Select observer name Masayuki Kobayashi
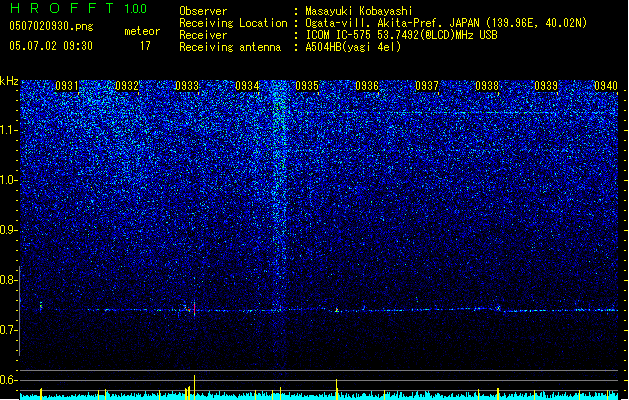 [x=359, y=11]
